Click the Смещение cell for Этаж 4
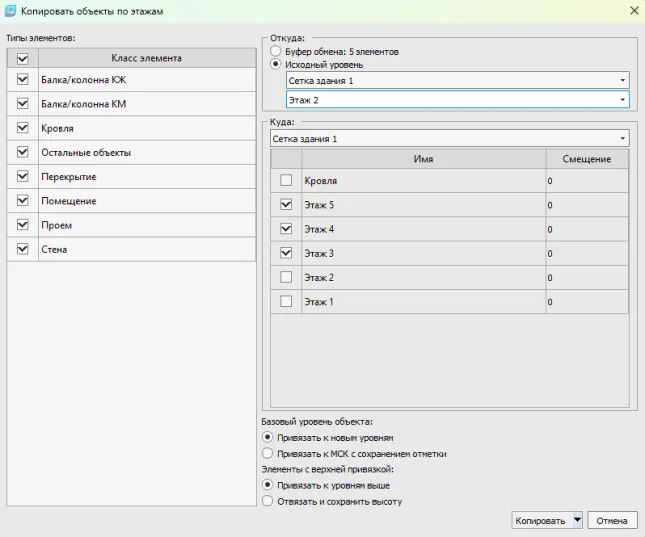The width and height of the screenshot is (645, 537). 586,229
